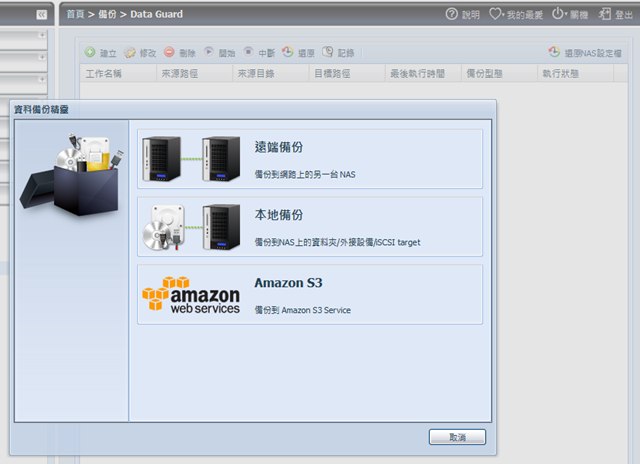Sort by the 執行狀態 column header
Viewport: 640px width, 464px height.
point(576,73)
